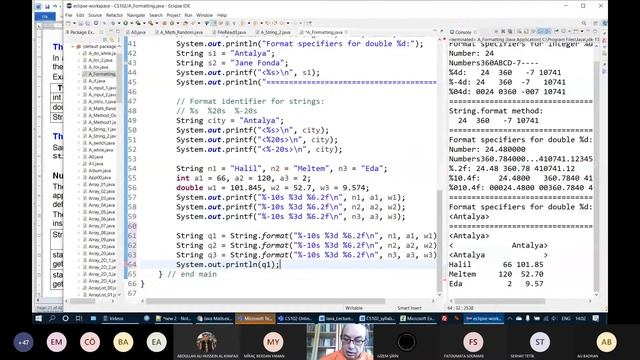The image size is (640, 360).
Task: Click the Debug toolbar icon
Action: (x=113, y=23)
